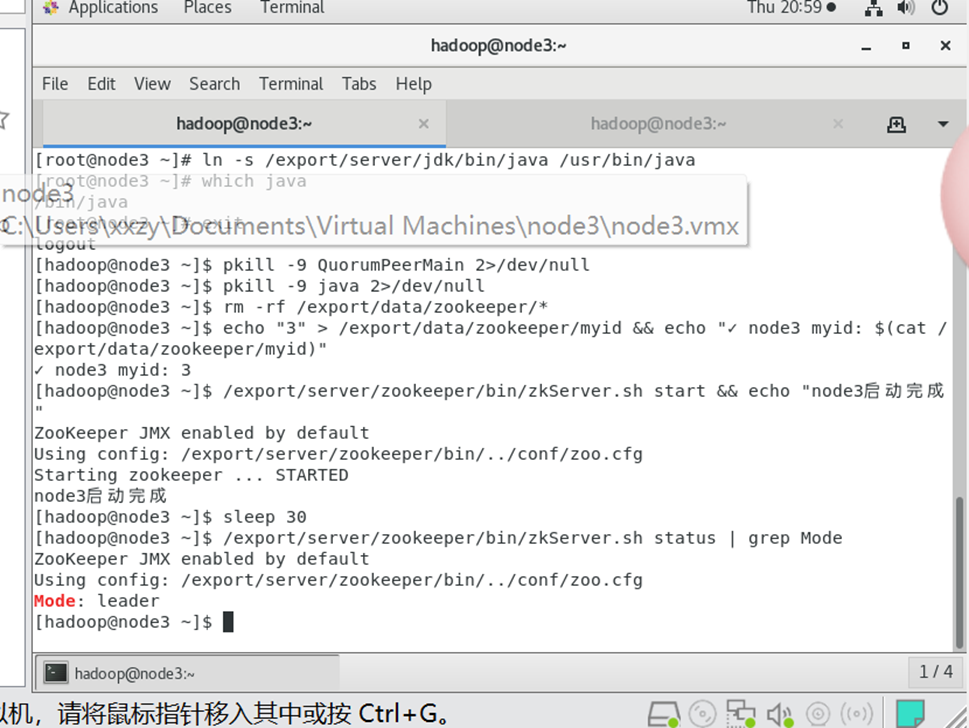Click the volume speaker icon in top bar
This screenshot has height=728, width=969.
pyautogui.click(x=906, y=8)
